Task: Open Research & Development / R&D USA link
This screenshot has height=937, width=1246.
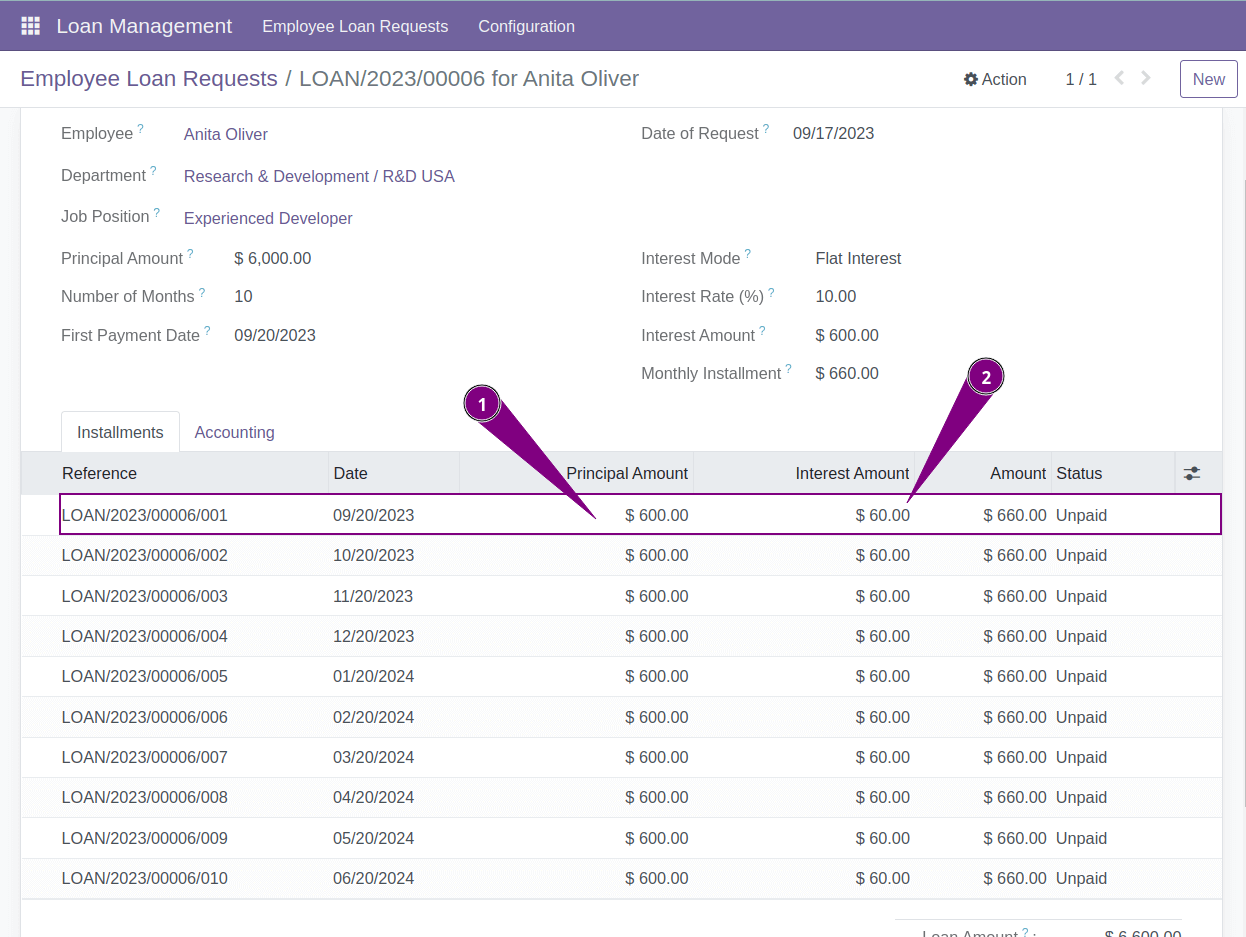Action: [x=319, y=176]
